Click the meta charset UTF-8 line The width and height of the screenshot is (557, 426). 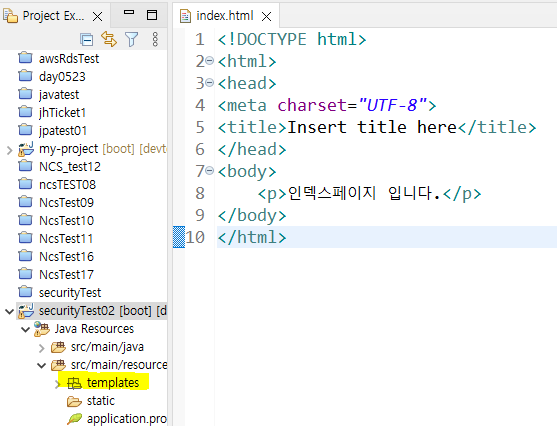tap(327, 105)
